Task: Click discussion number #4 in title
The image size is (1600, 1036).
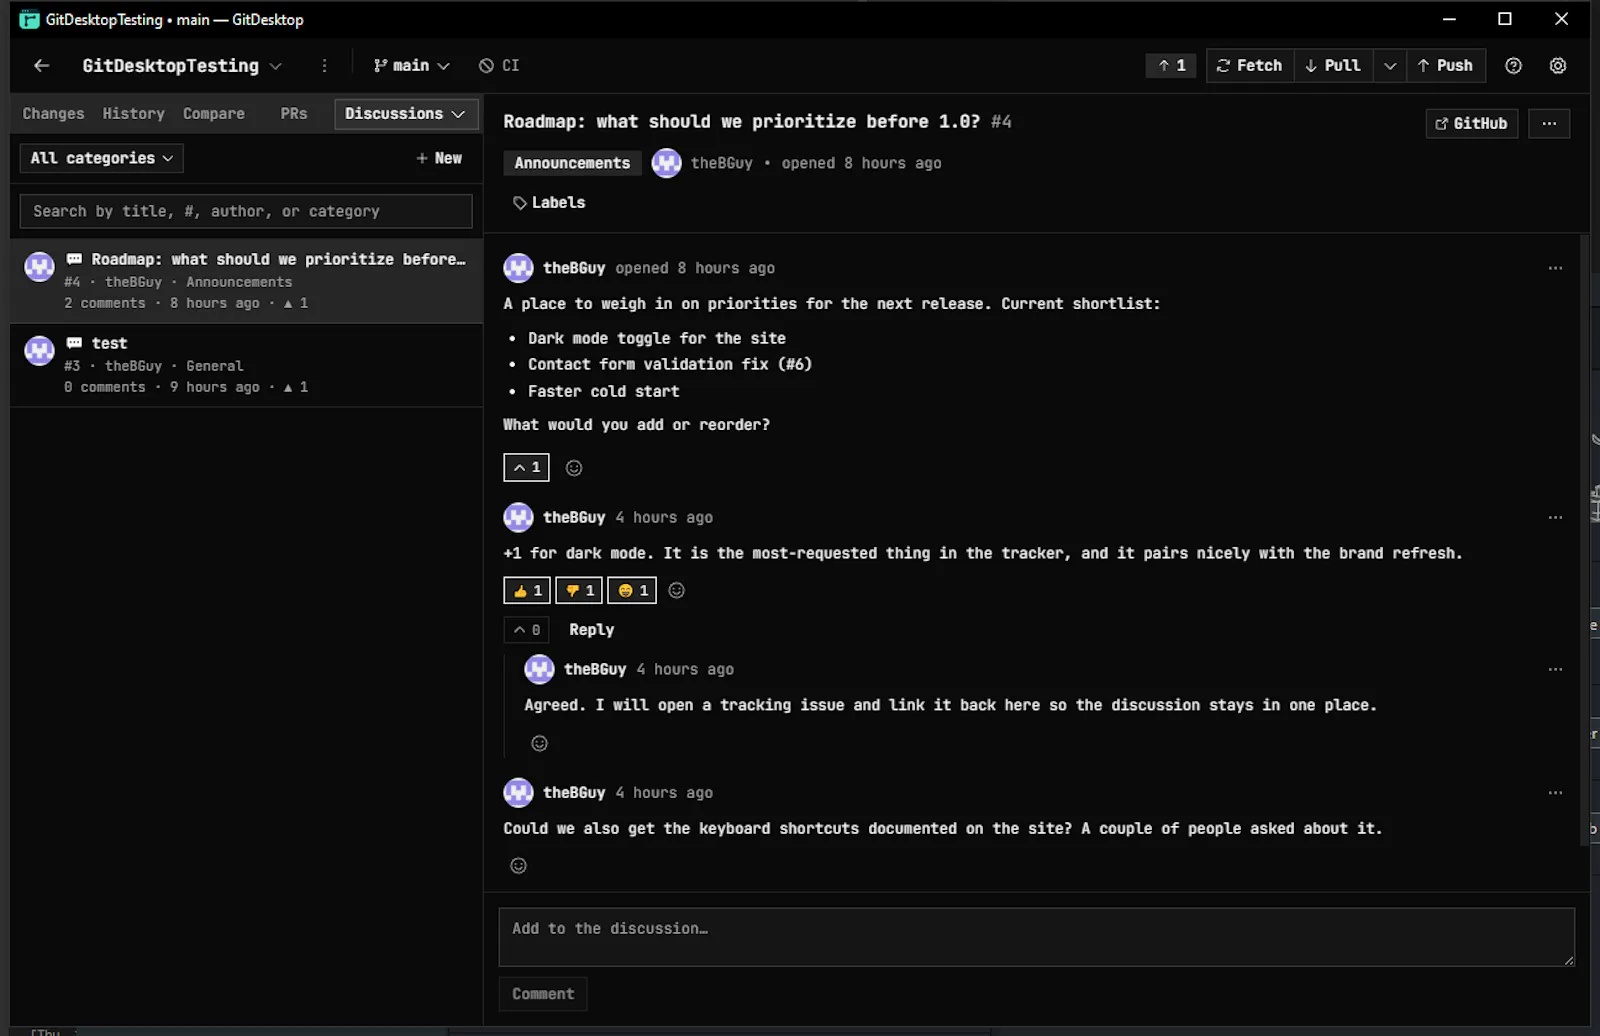Action: point(1001,122)
